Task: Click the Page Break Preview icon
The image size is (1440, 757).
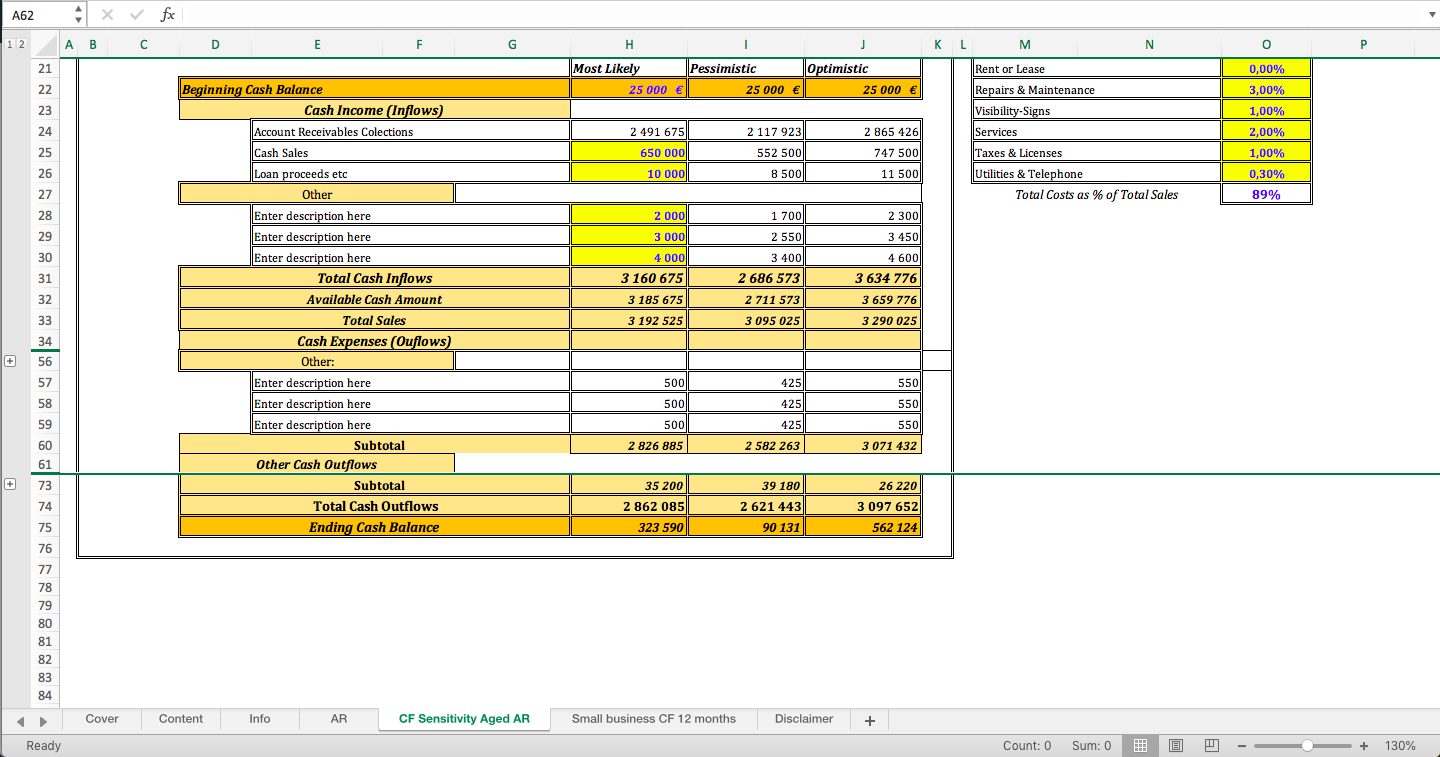Action: point(1211,745)
